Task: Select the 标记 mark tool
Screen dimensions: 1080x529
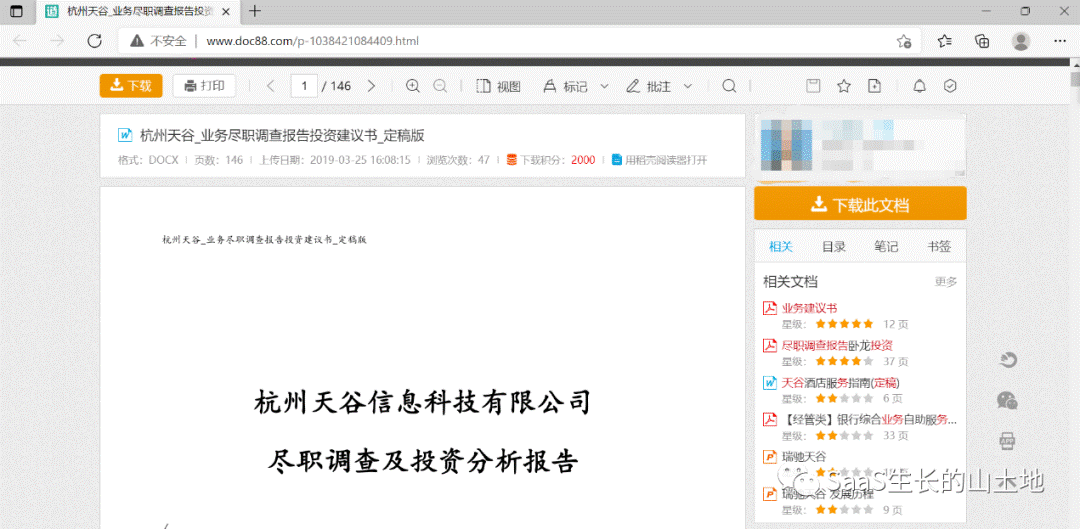Action: (566, 86)
